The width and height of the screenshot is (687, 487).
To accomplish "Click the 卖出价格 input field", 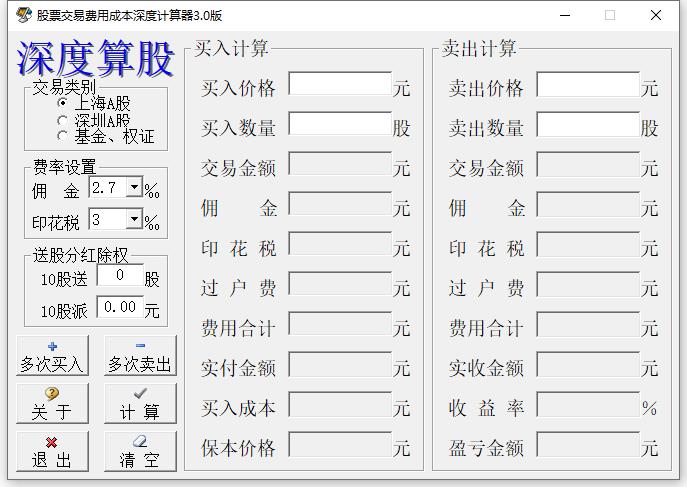I will tap(588, 86).
